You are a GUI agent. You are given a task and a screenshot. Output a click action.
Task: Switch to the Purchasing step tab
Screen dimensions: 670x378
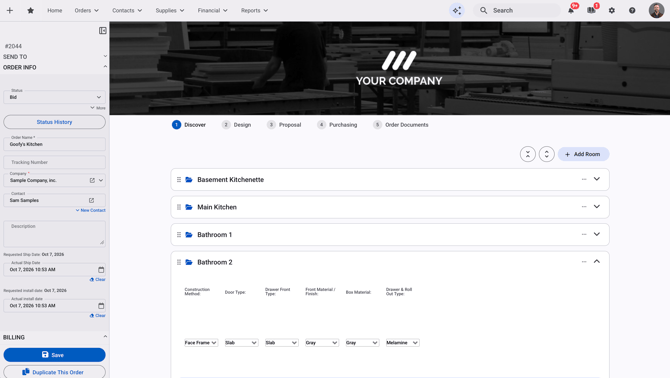pos(337,125)
